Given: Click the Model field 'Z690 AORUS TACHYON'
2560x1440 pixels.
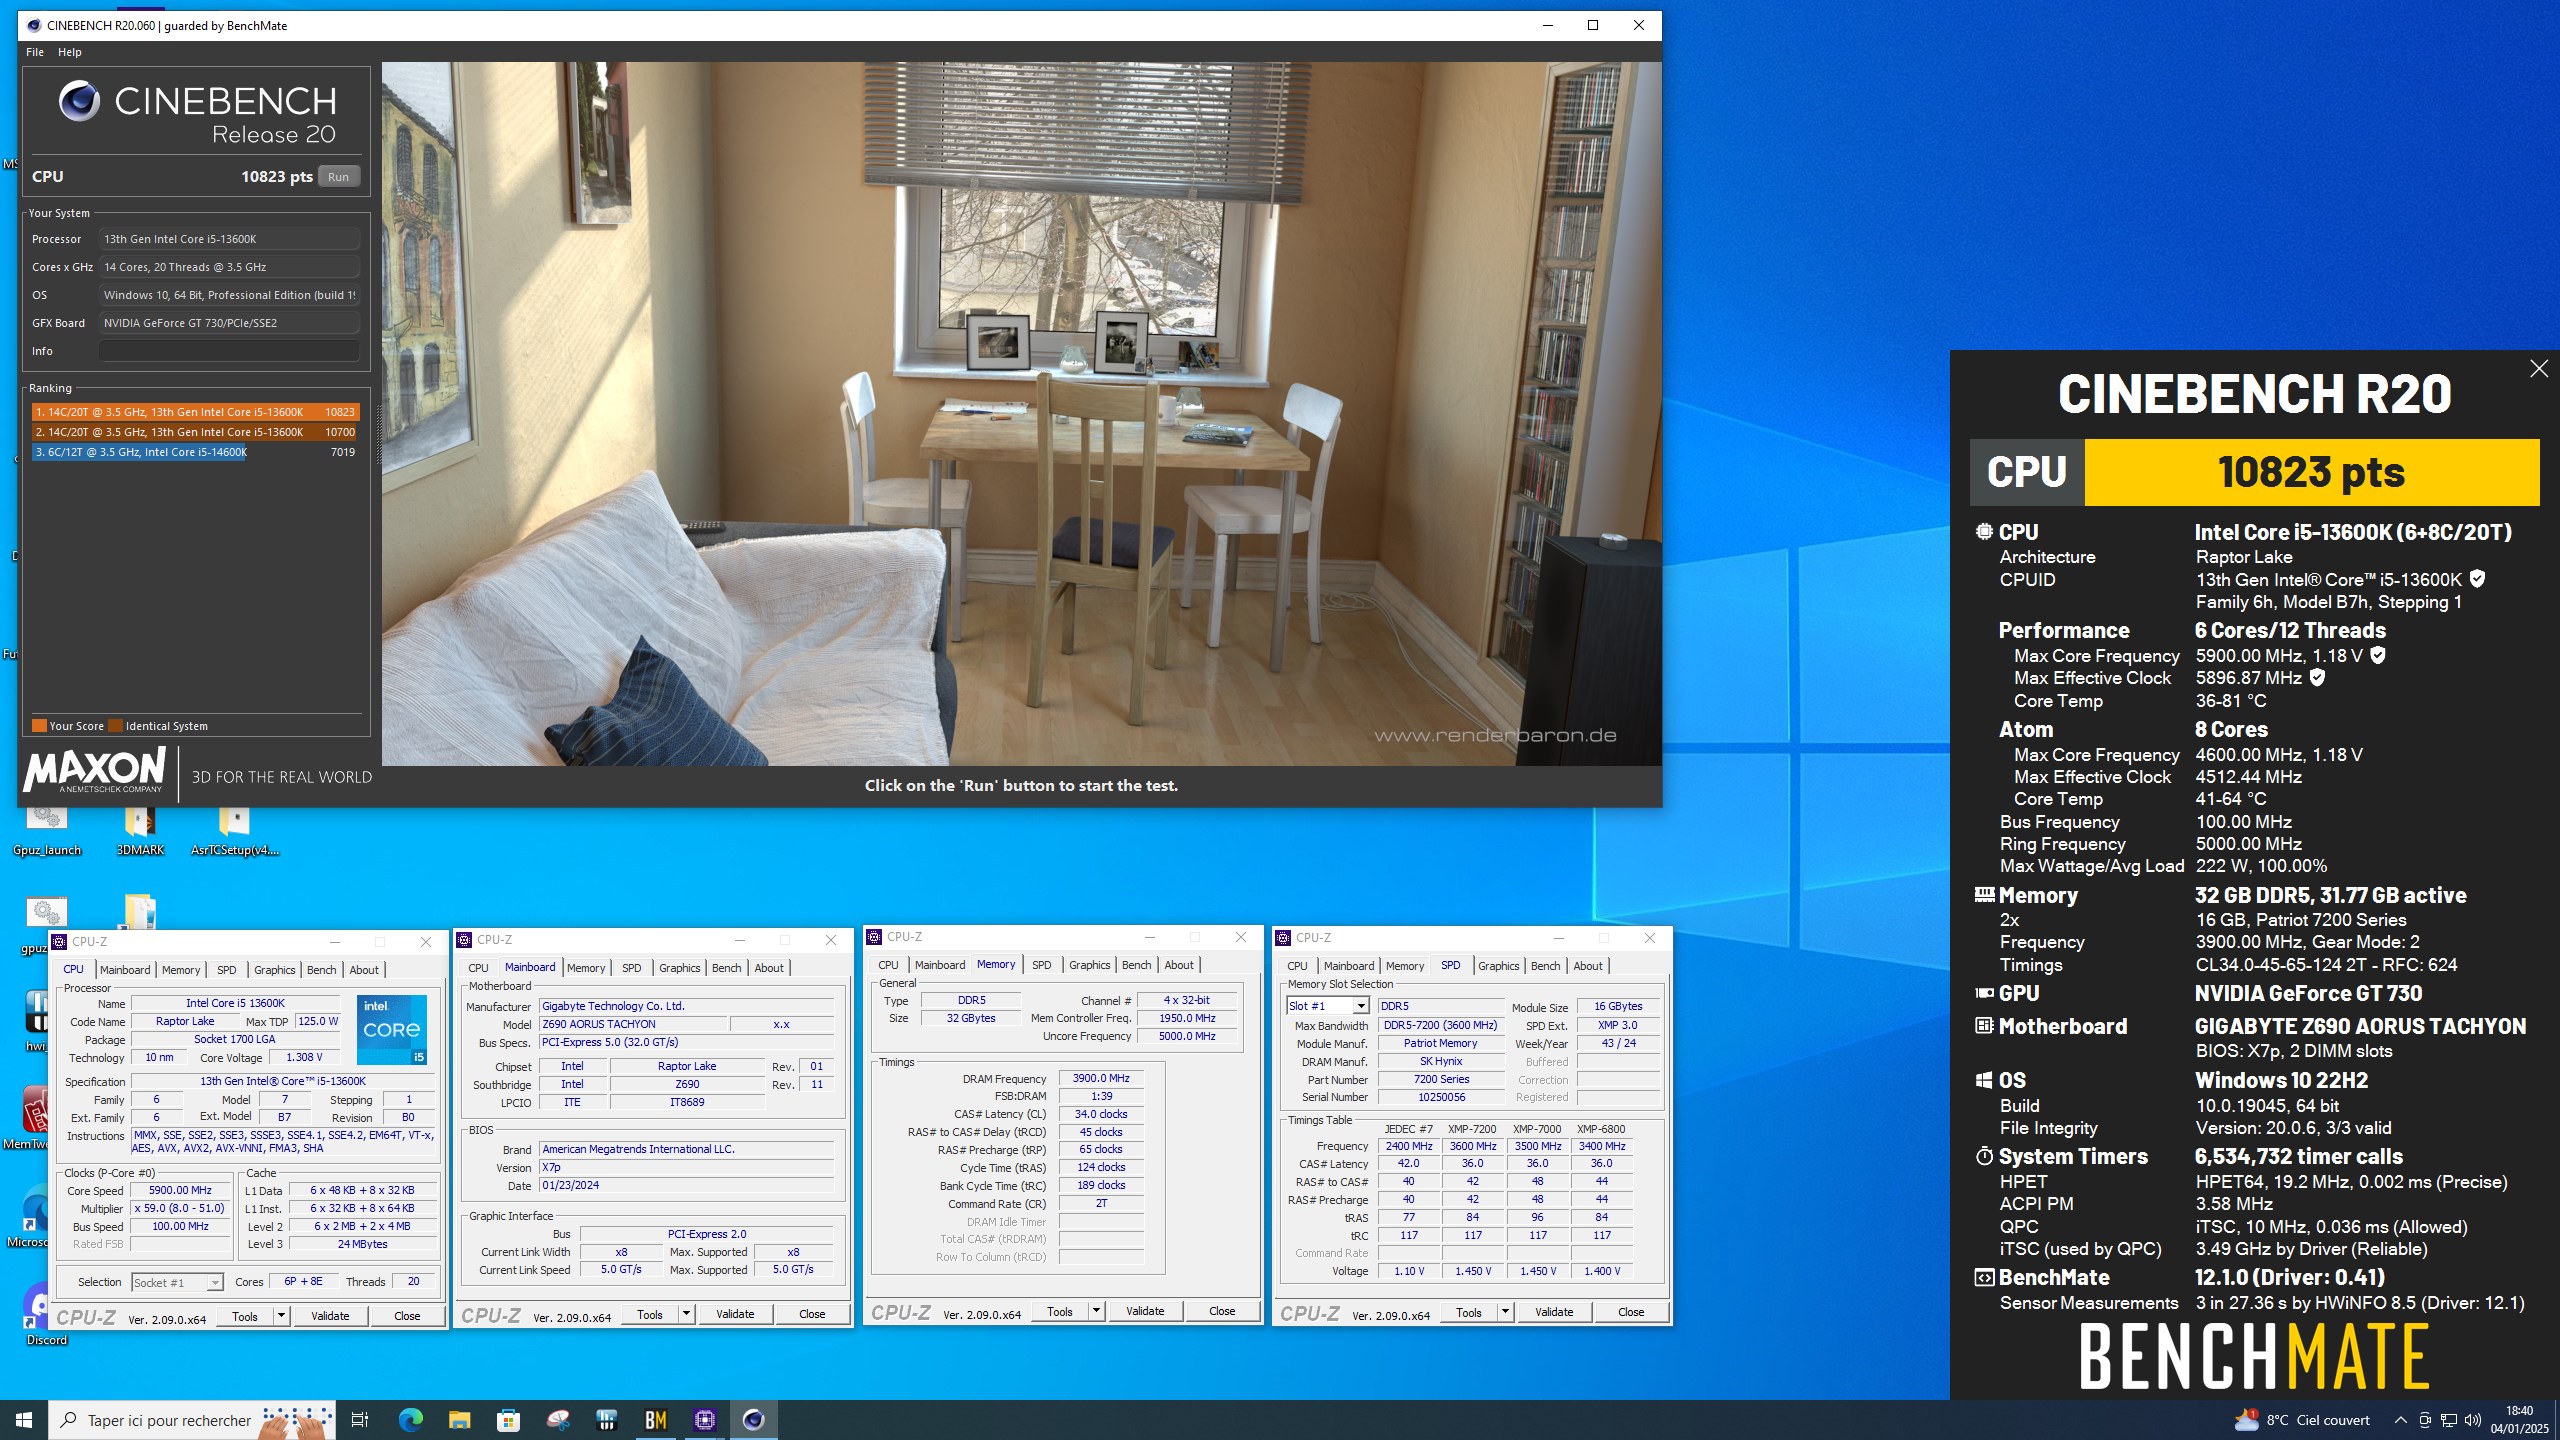Looking at the screenshot, I should pos(632,1024).
